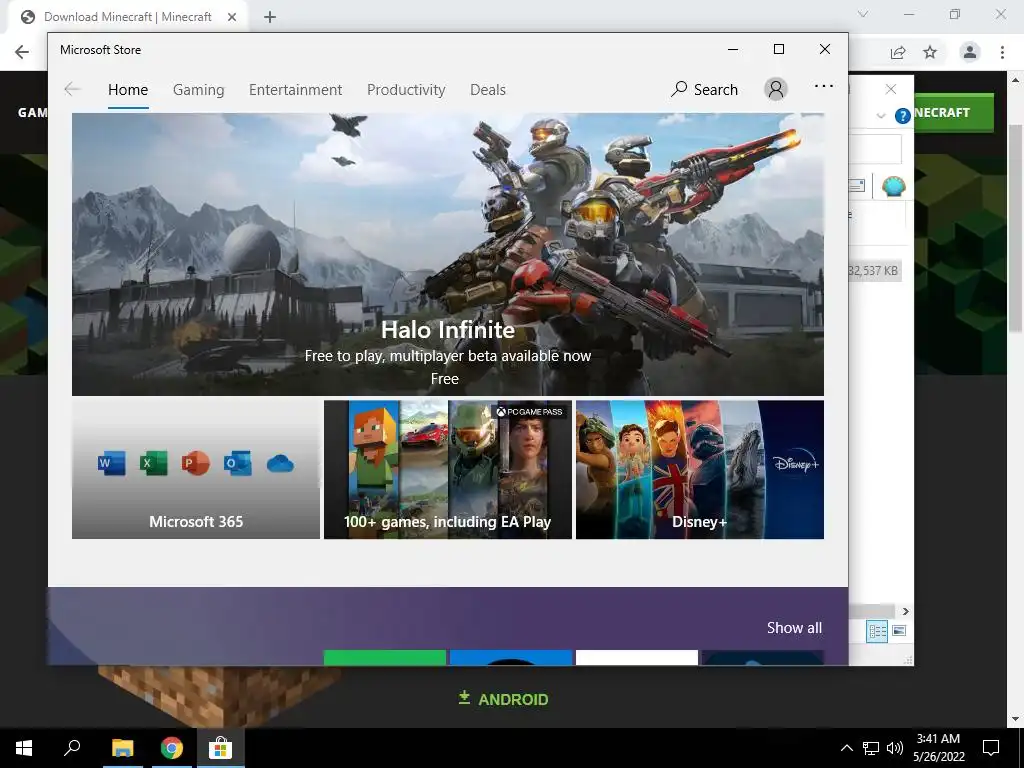
Task: Open the Entertainment tab
Action: coord(295,89)
